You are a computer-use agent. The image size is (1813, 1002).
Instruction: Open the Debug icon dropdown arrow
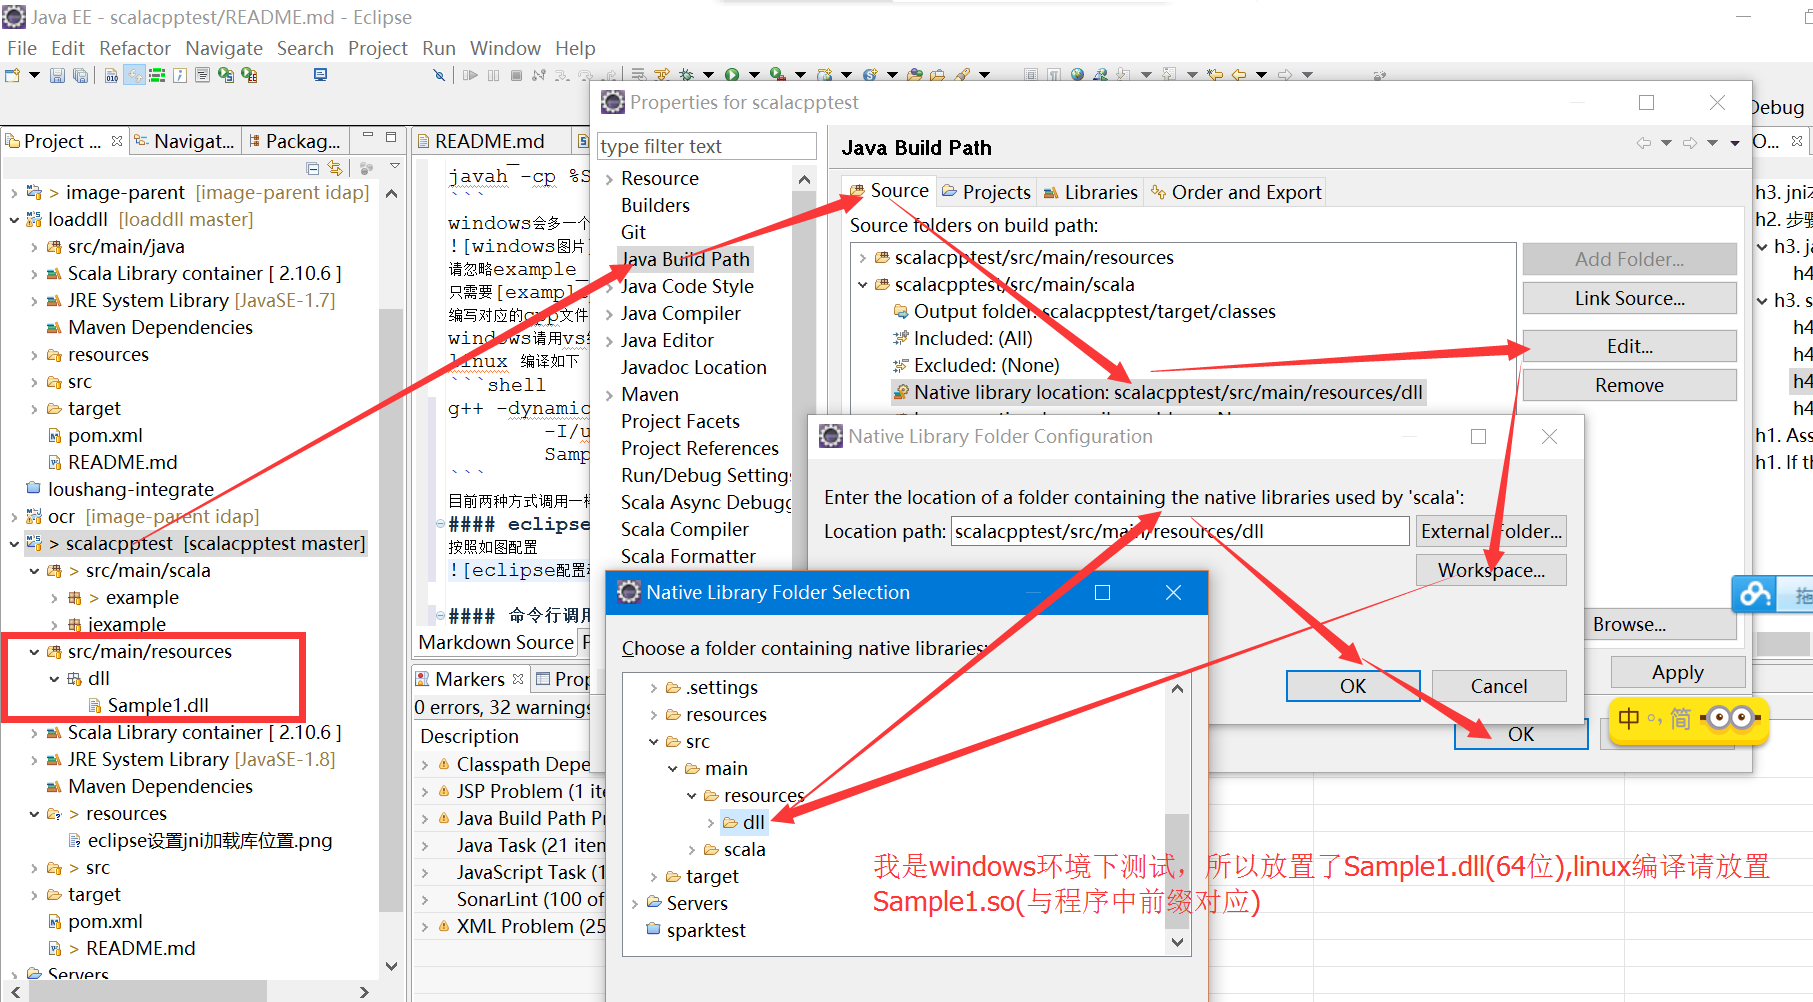pyautogui.click(x=708, y=74)
